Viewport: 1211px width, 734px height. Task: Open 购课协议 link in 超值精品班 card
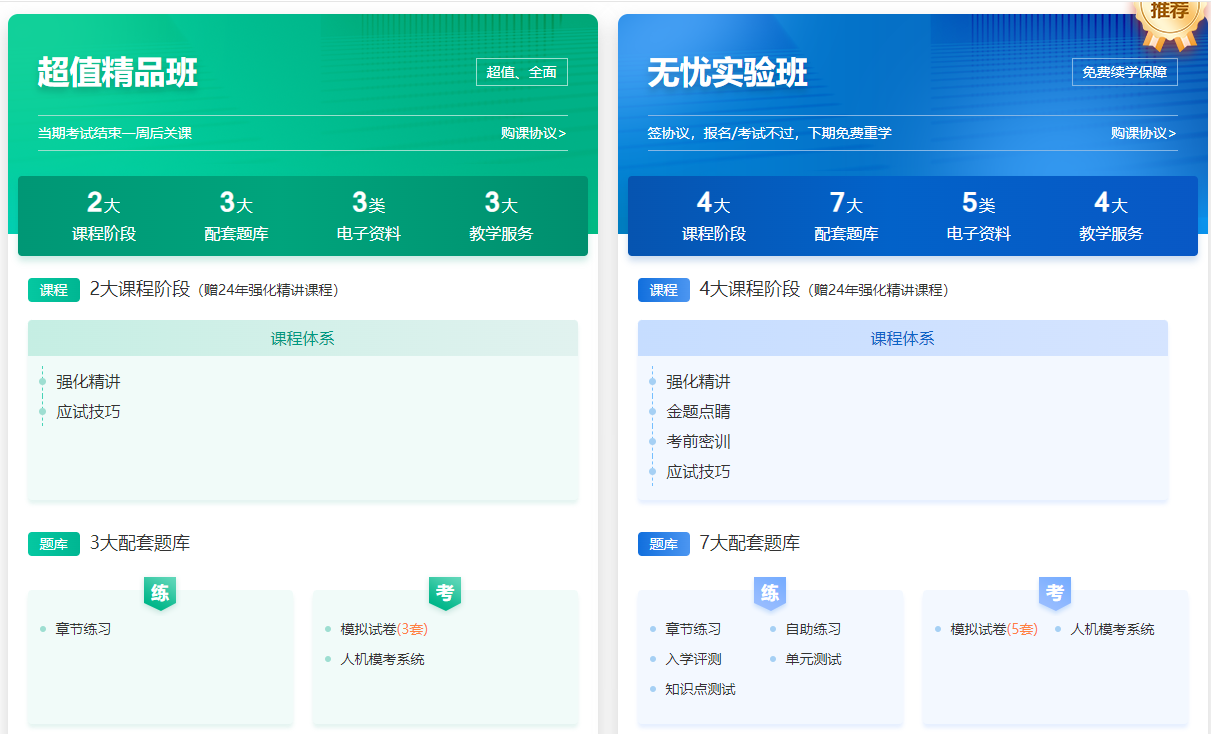tap(534, 133)
